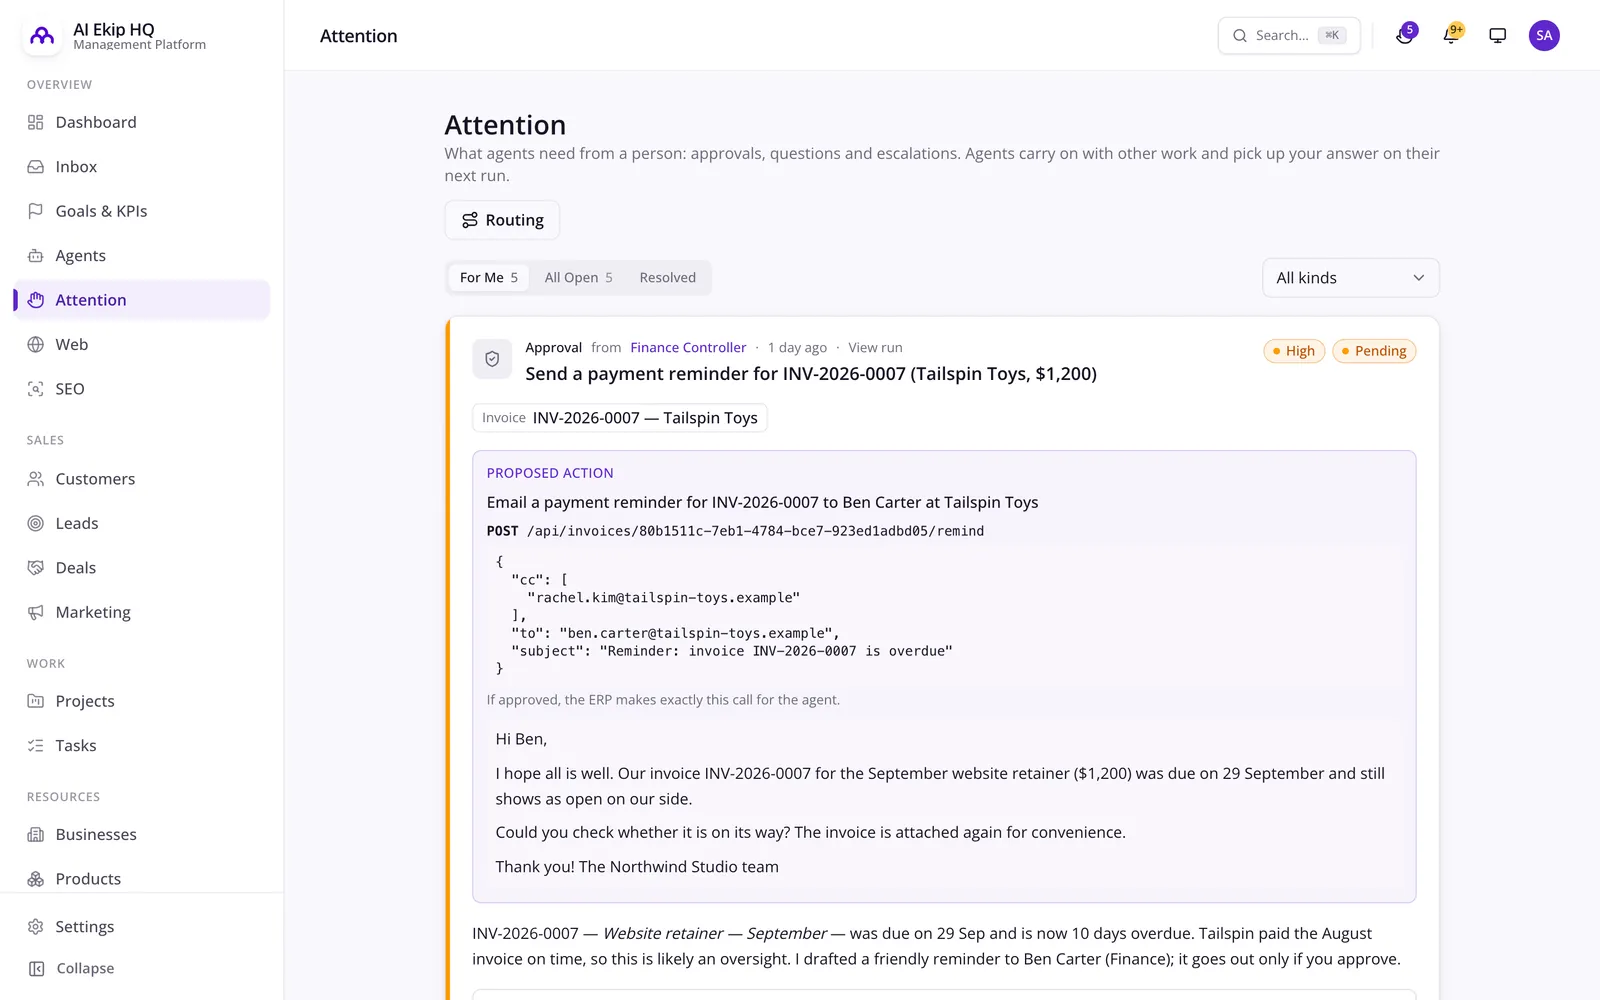The height and width of the screenshot is (1000, 1600).
Task: Click the header hand icon with badge 5
Action: point(1406,35)
